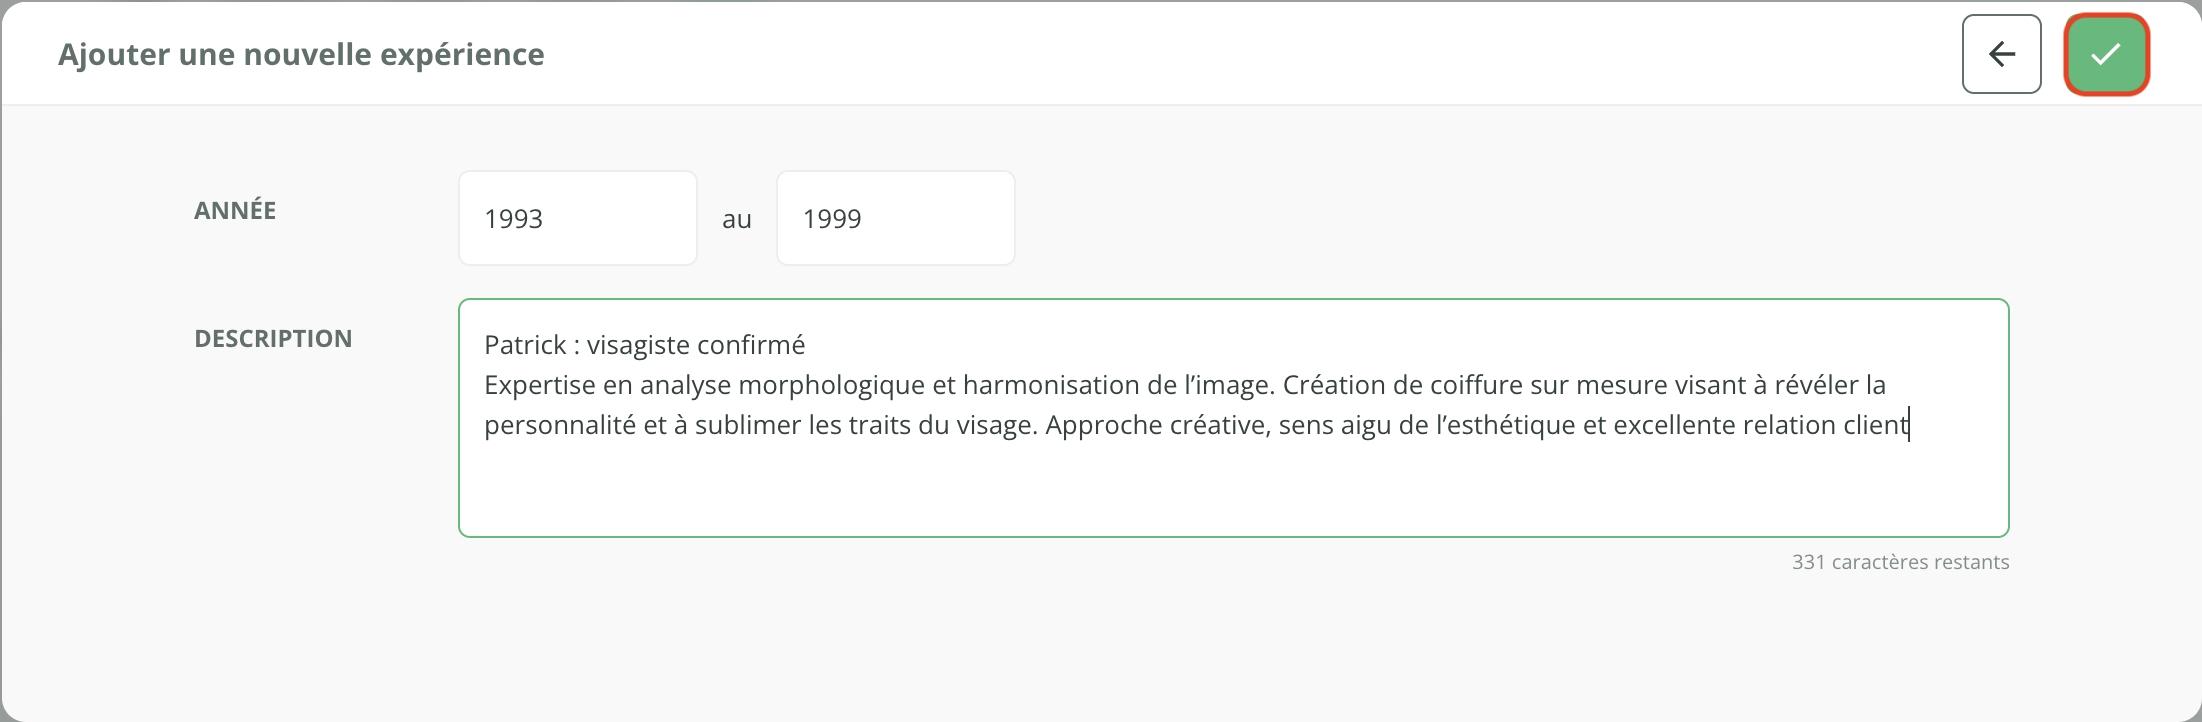Click the "au" text between year fields

737,219
